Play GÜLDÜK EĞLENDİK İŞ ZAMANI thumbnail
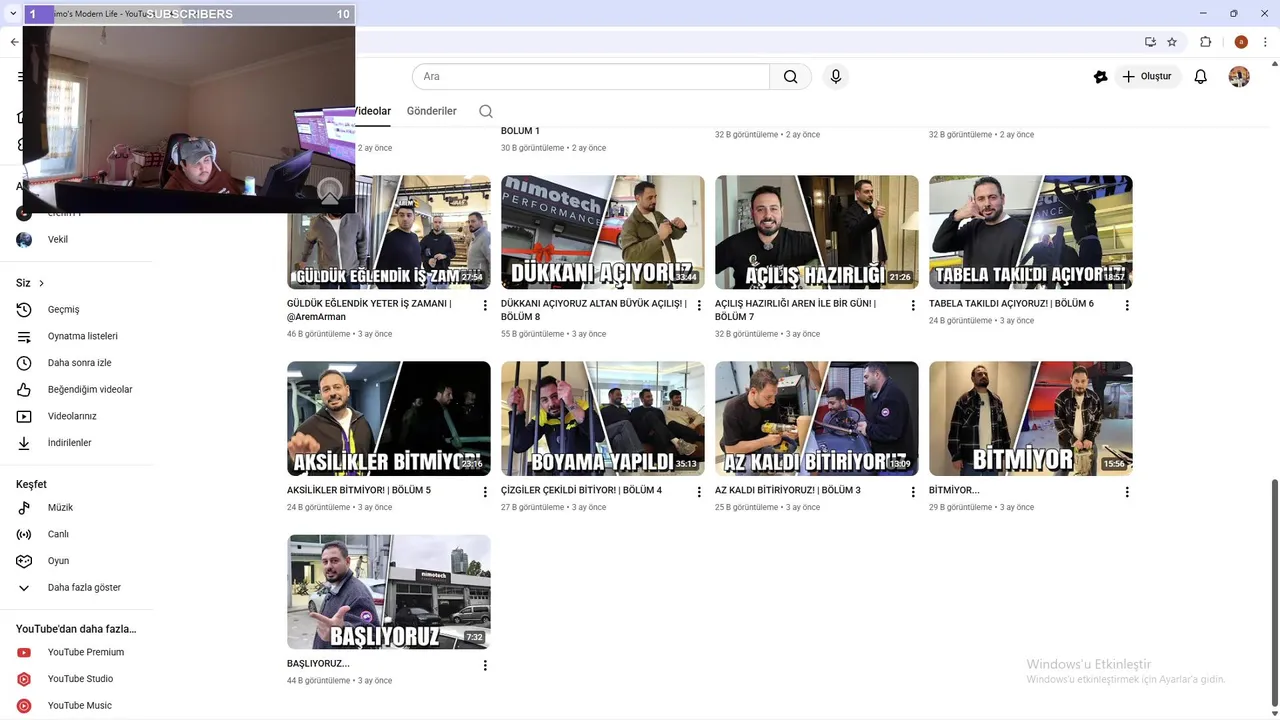 click(389, 233)
